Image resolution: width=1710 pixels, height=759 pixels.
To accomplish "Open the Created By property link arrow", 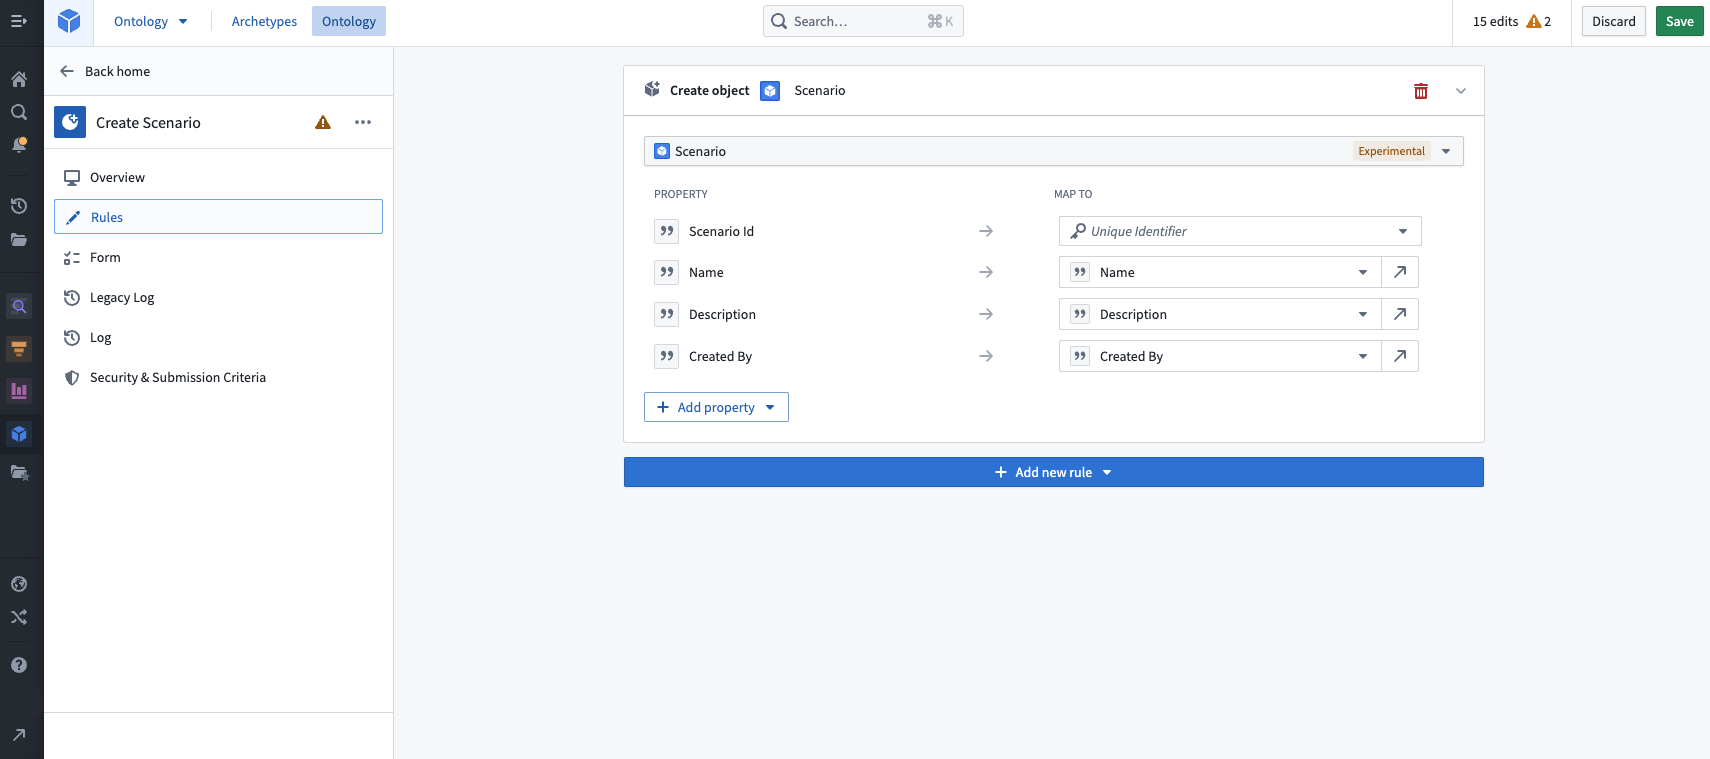I will pos(1400,356).
